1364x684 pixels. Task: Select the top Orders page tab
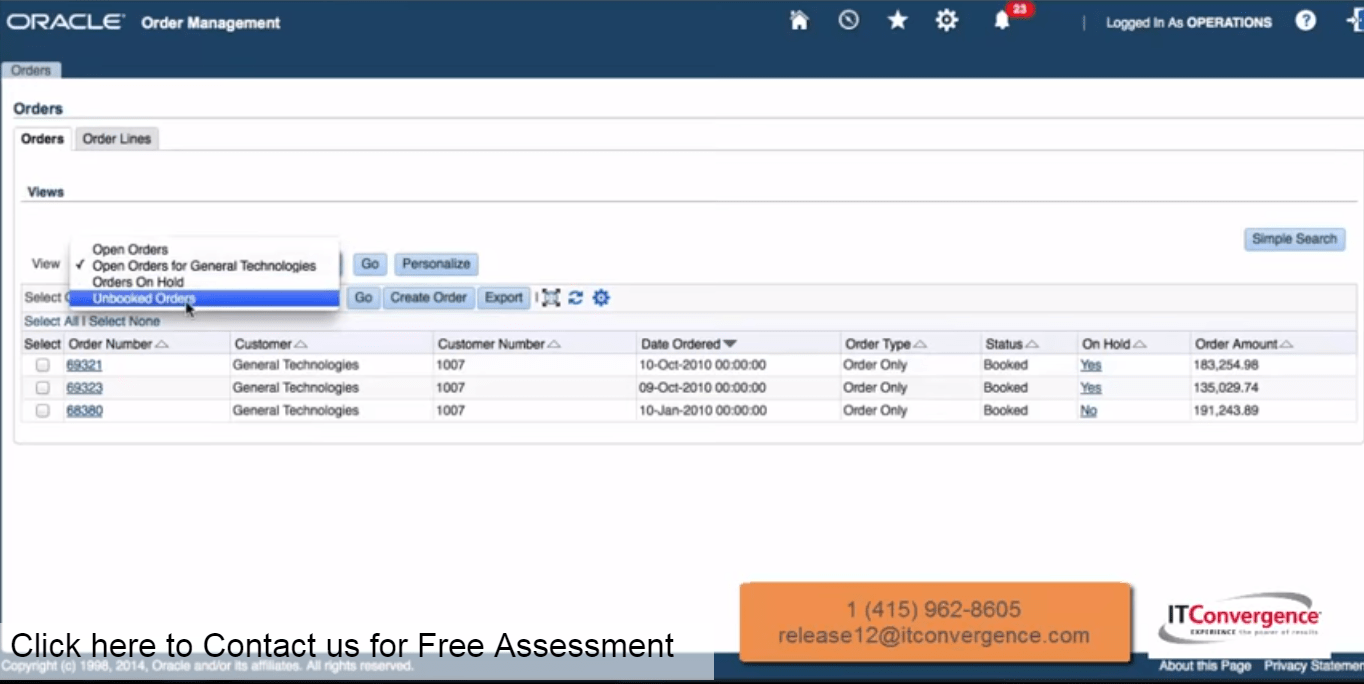pyautogui.click(x=31, y=70)
